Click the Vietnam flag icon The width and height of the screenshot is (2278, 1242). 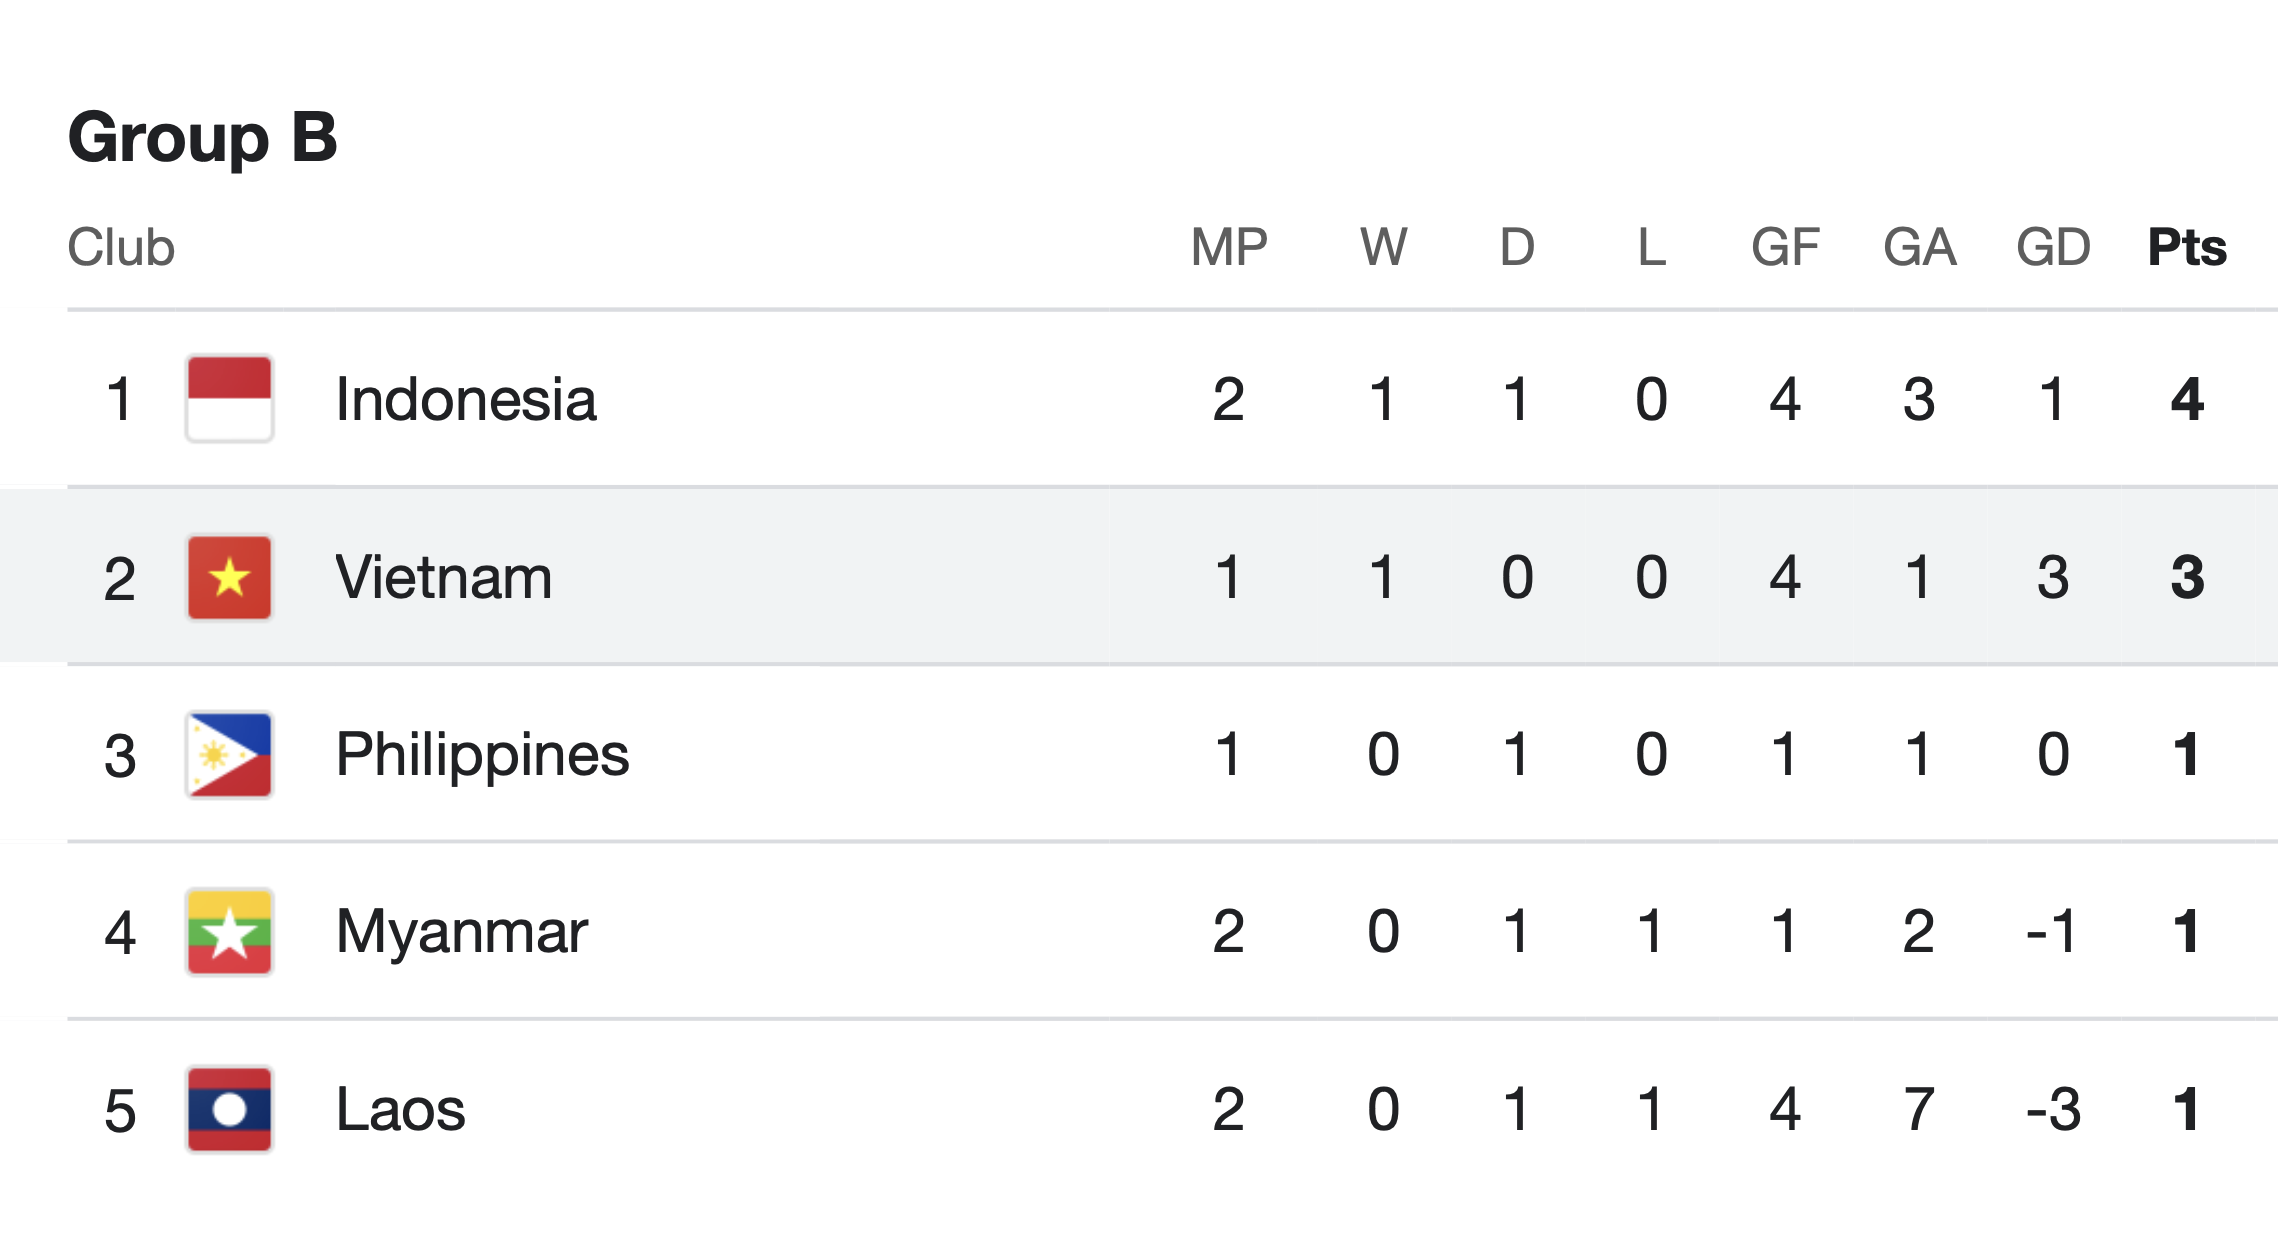229,577
